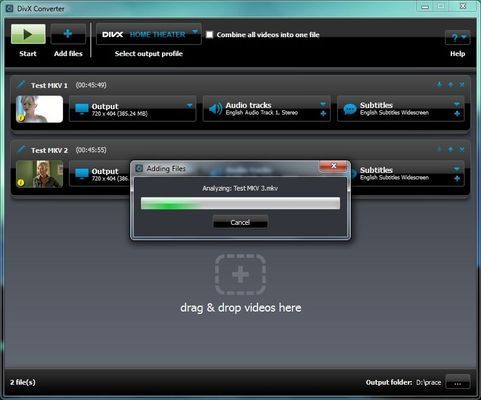Click the (00:45:49) duration of Test MKV 1
This screenshot has width=481, height=400.
(91, 85)
